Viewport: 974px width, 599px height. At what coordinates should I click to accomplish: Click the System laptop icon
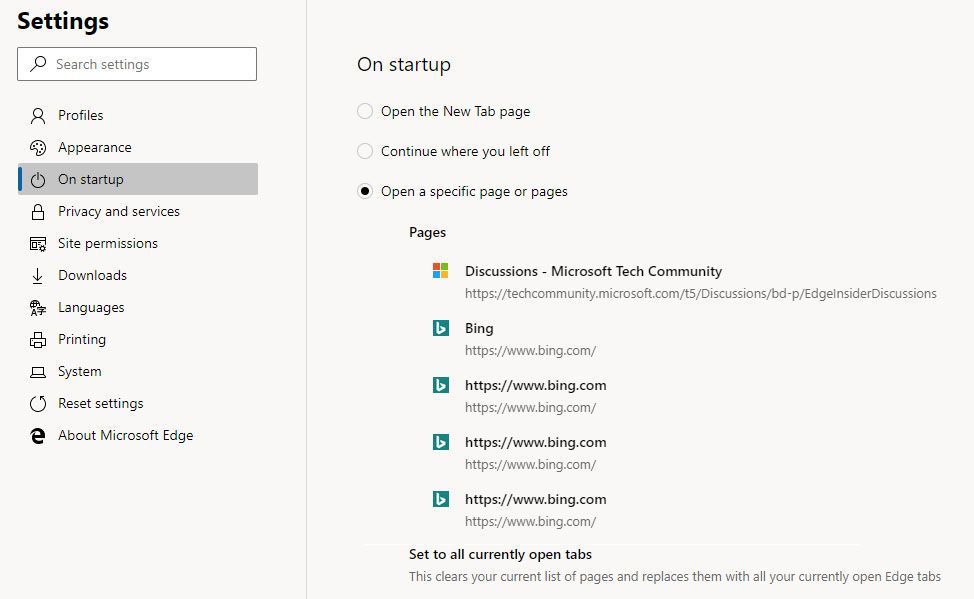tap(38, 372)
